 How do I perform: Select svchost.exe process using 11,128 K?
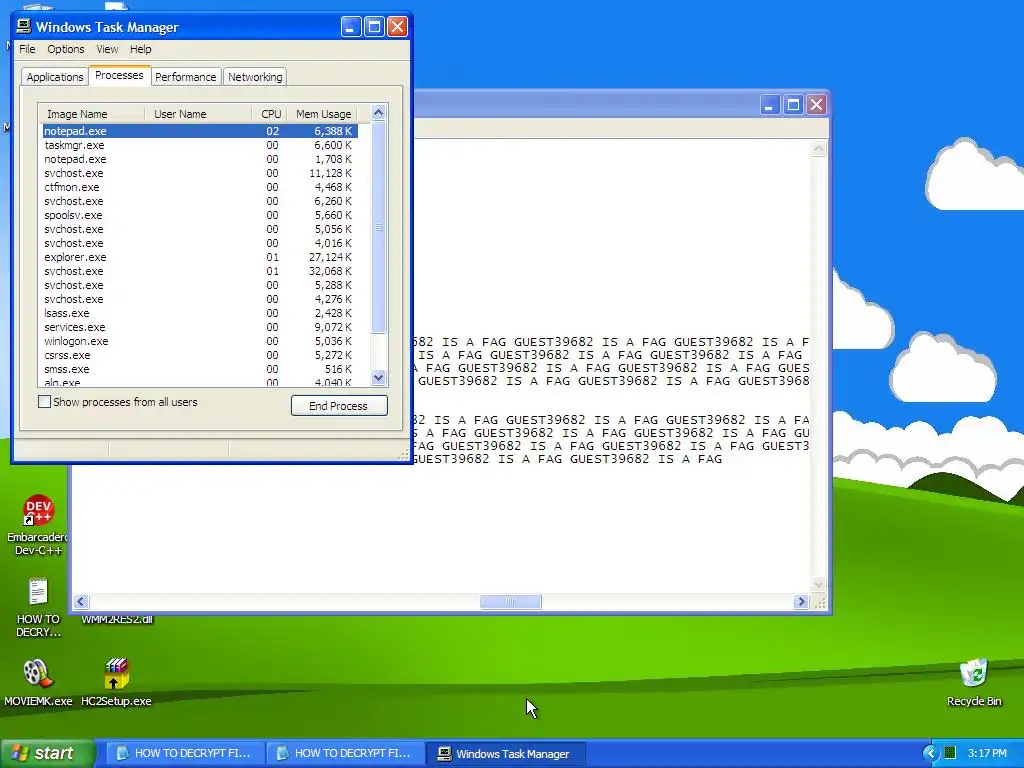(200, 173)
